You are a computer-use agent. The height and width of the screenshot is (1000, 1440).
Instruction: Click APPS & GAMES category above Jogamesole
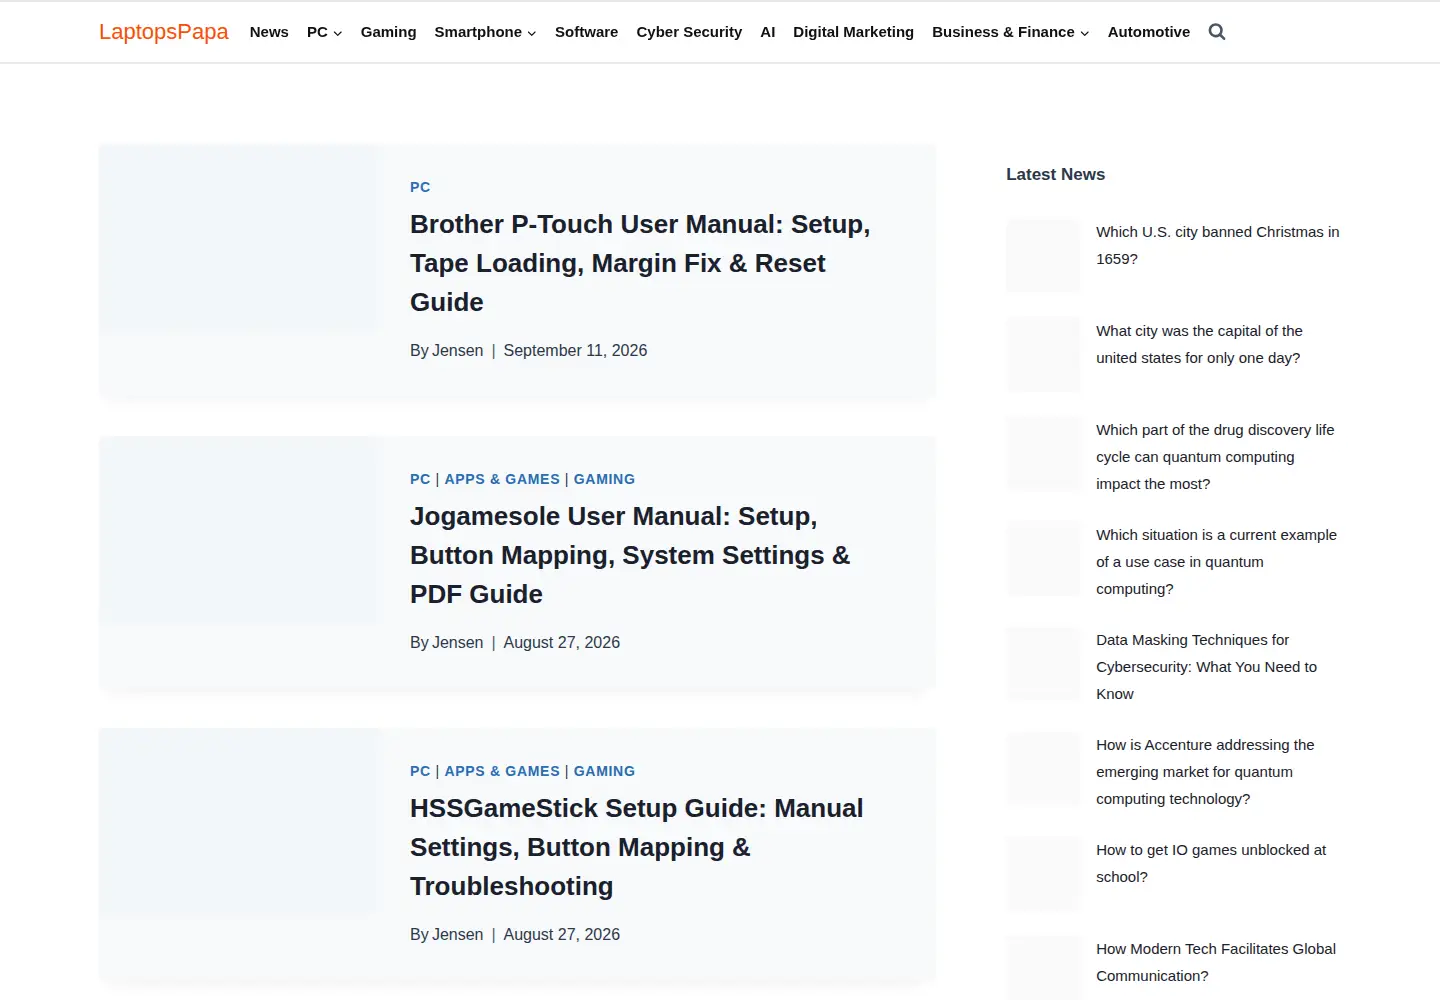(x=502, y=479)
